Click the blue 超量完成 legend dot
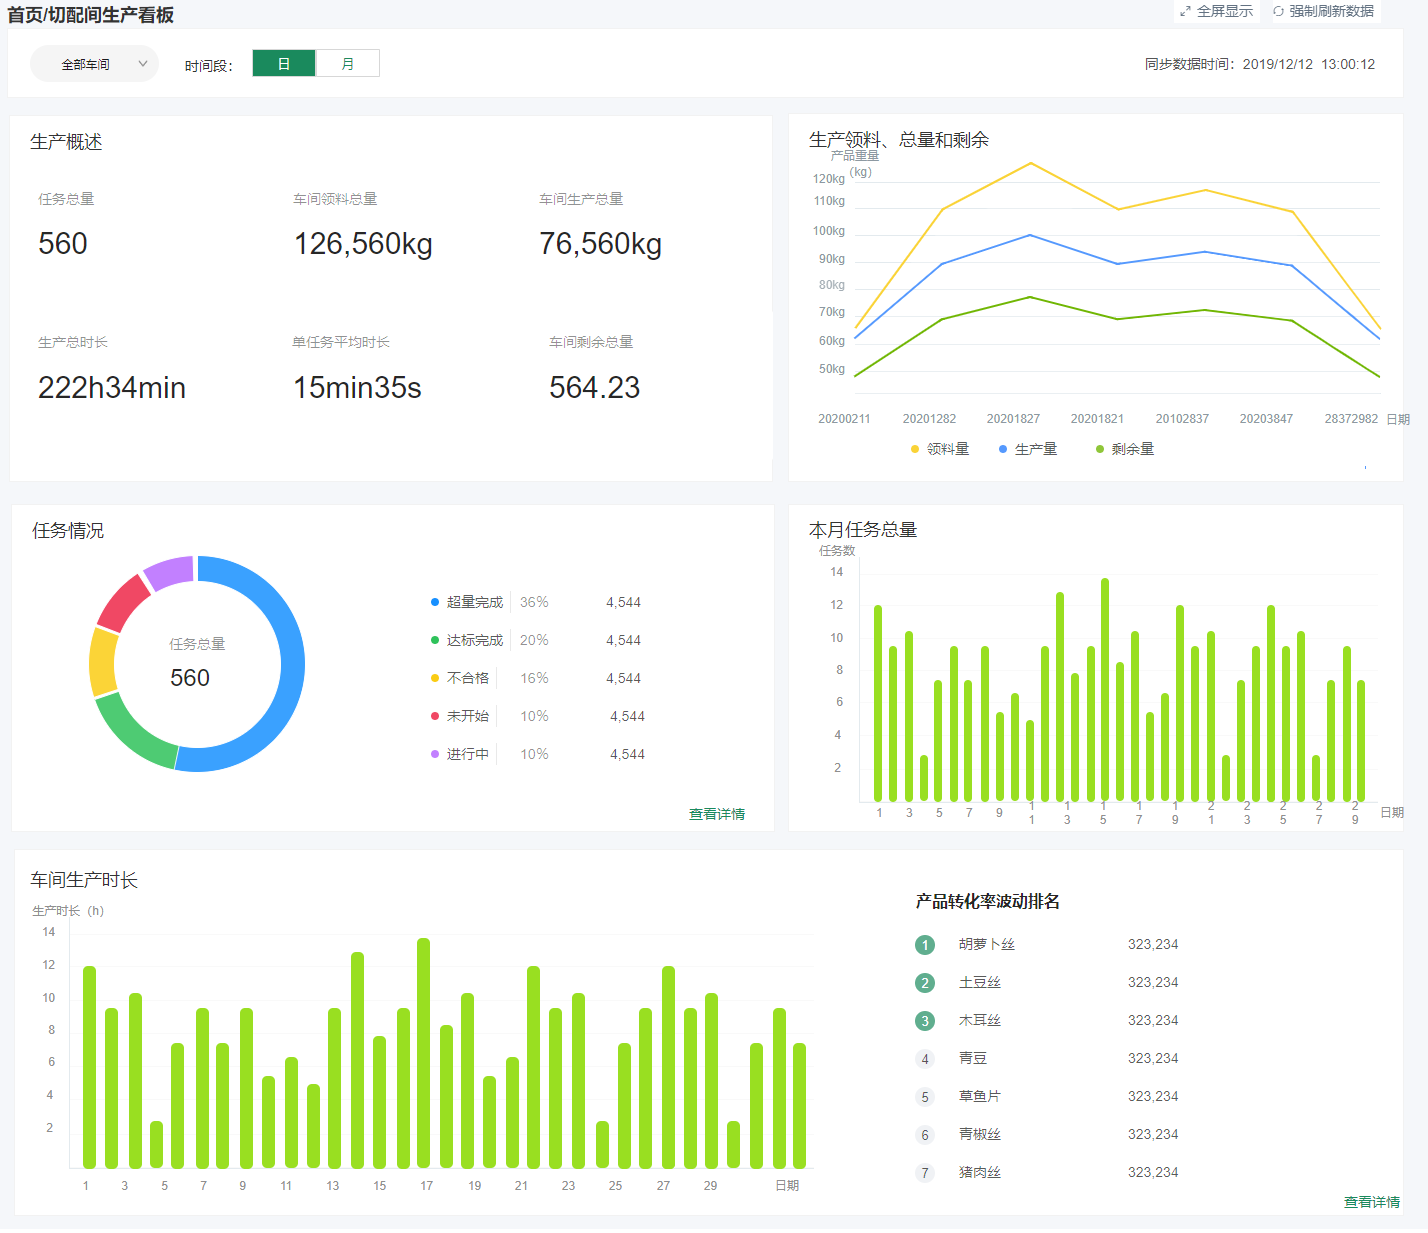 435,602
